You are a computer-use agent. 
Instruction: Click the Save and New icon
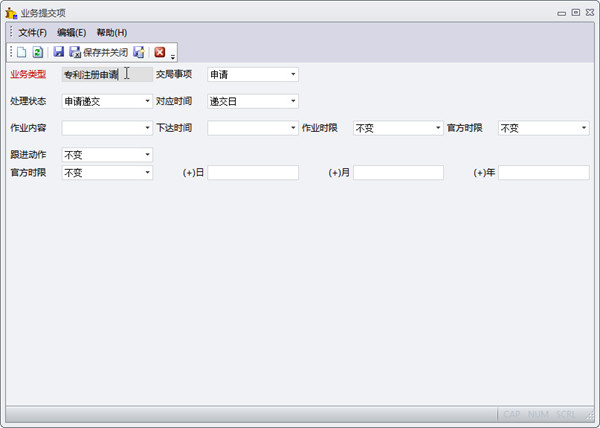(139, 52)
